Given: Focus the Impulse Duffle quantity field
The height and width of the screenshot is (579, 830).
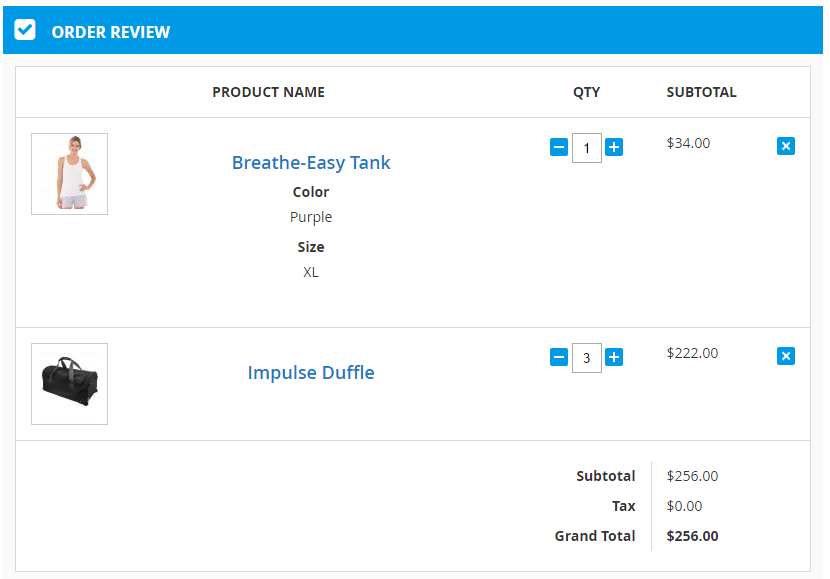Looking at the screenshot, I should (587, 358).
